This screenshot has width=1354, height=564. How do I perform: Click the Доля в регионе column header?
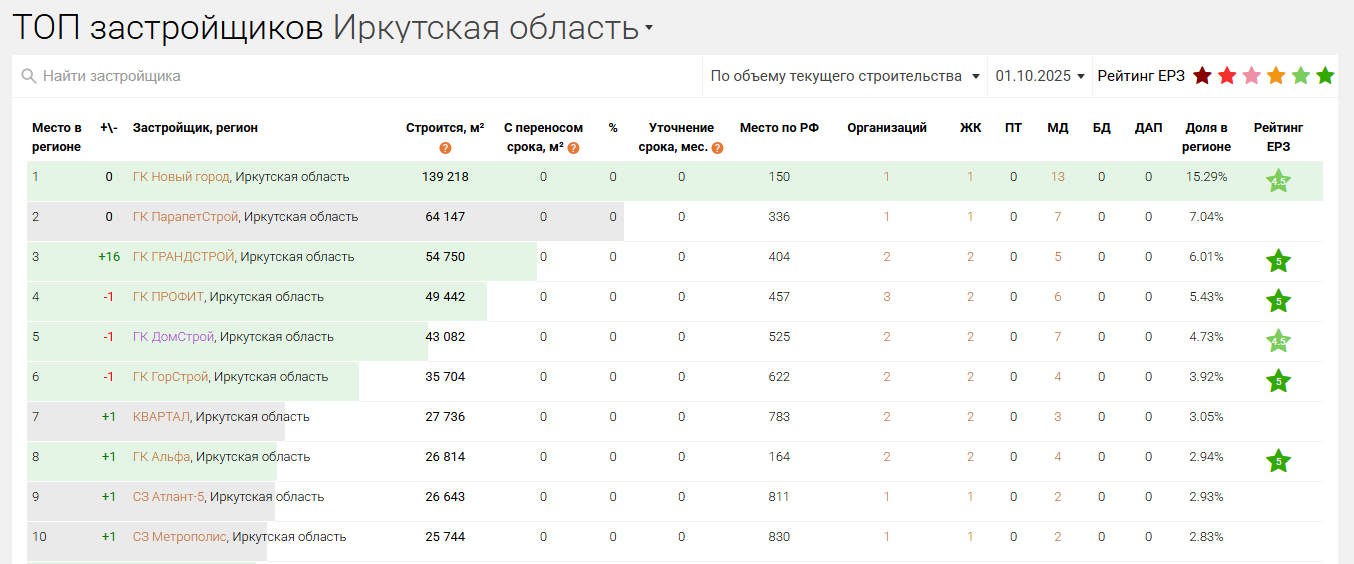tap(1206, 137)
